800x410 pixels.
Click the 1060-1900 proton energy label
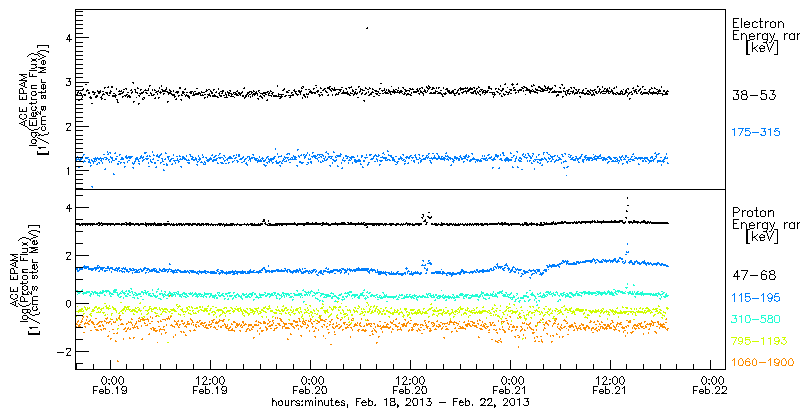[763, 362]
